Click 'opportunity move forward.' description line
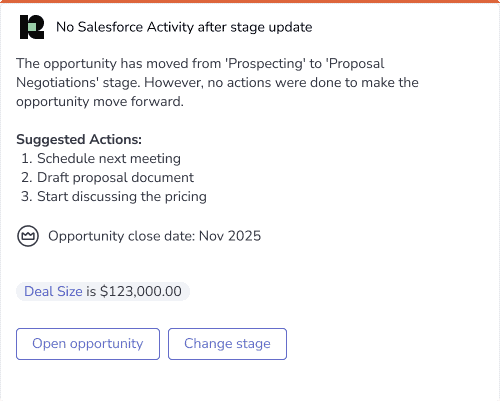 100,101
